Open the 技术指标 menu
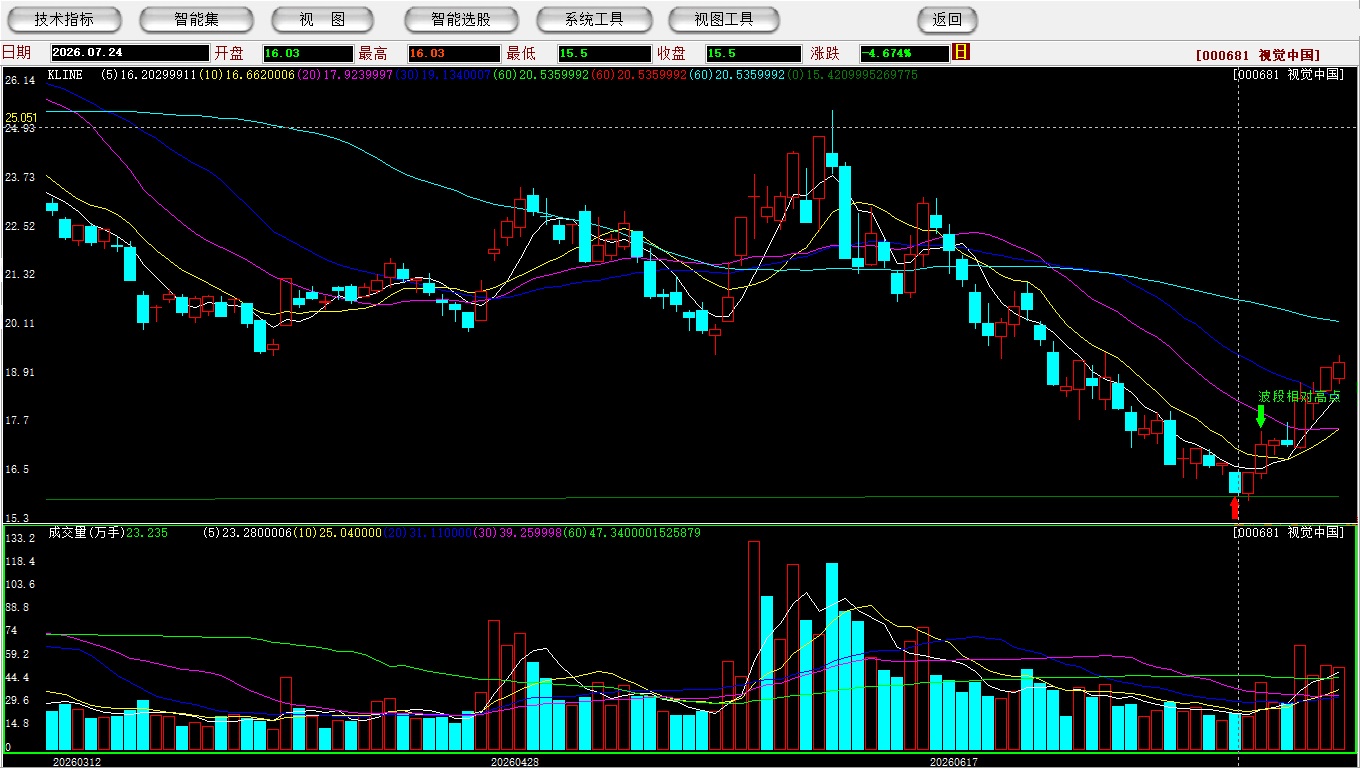 click(64, 19)
